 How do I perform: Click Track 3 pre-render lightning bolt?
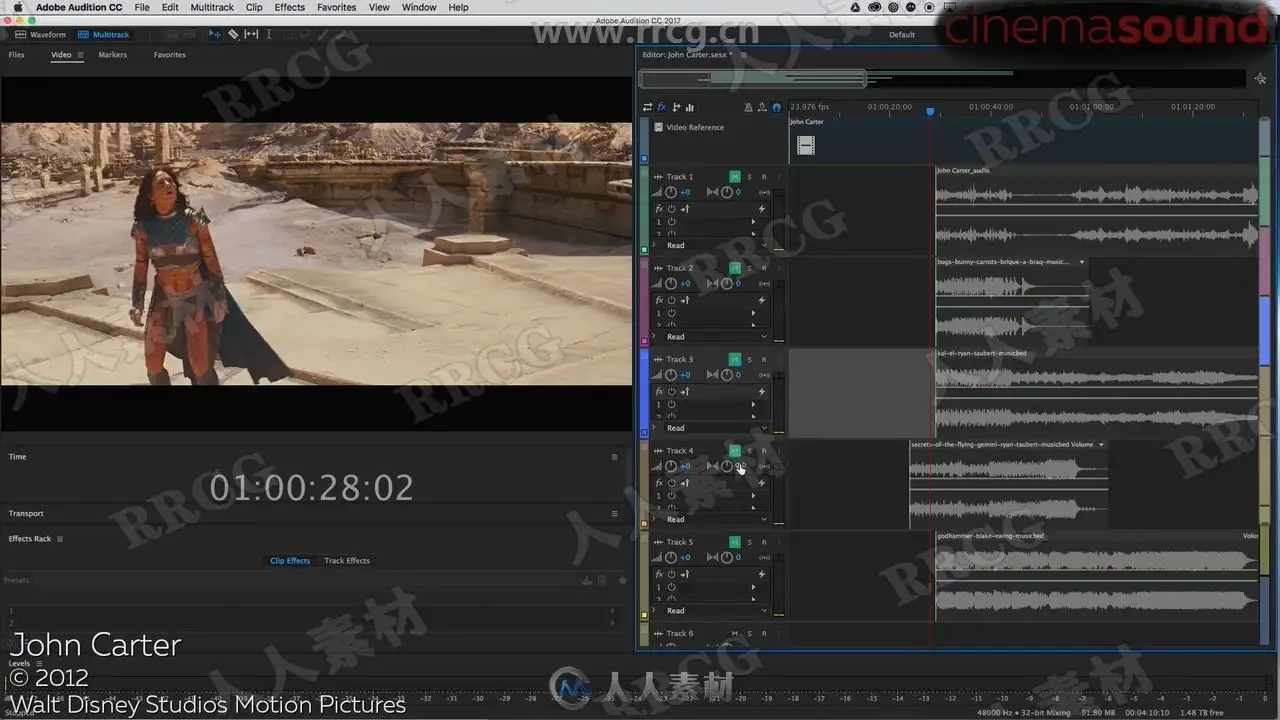click(761, 392)
